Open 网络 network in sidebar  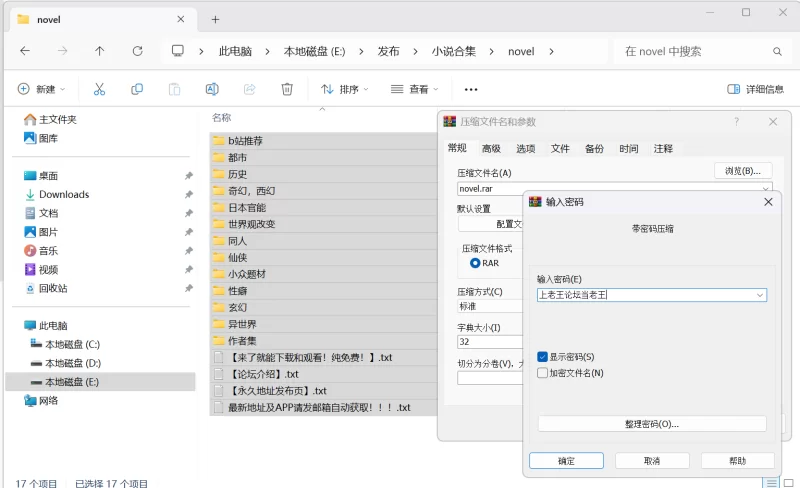41,401
